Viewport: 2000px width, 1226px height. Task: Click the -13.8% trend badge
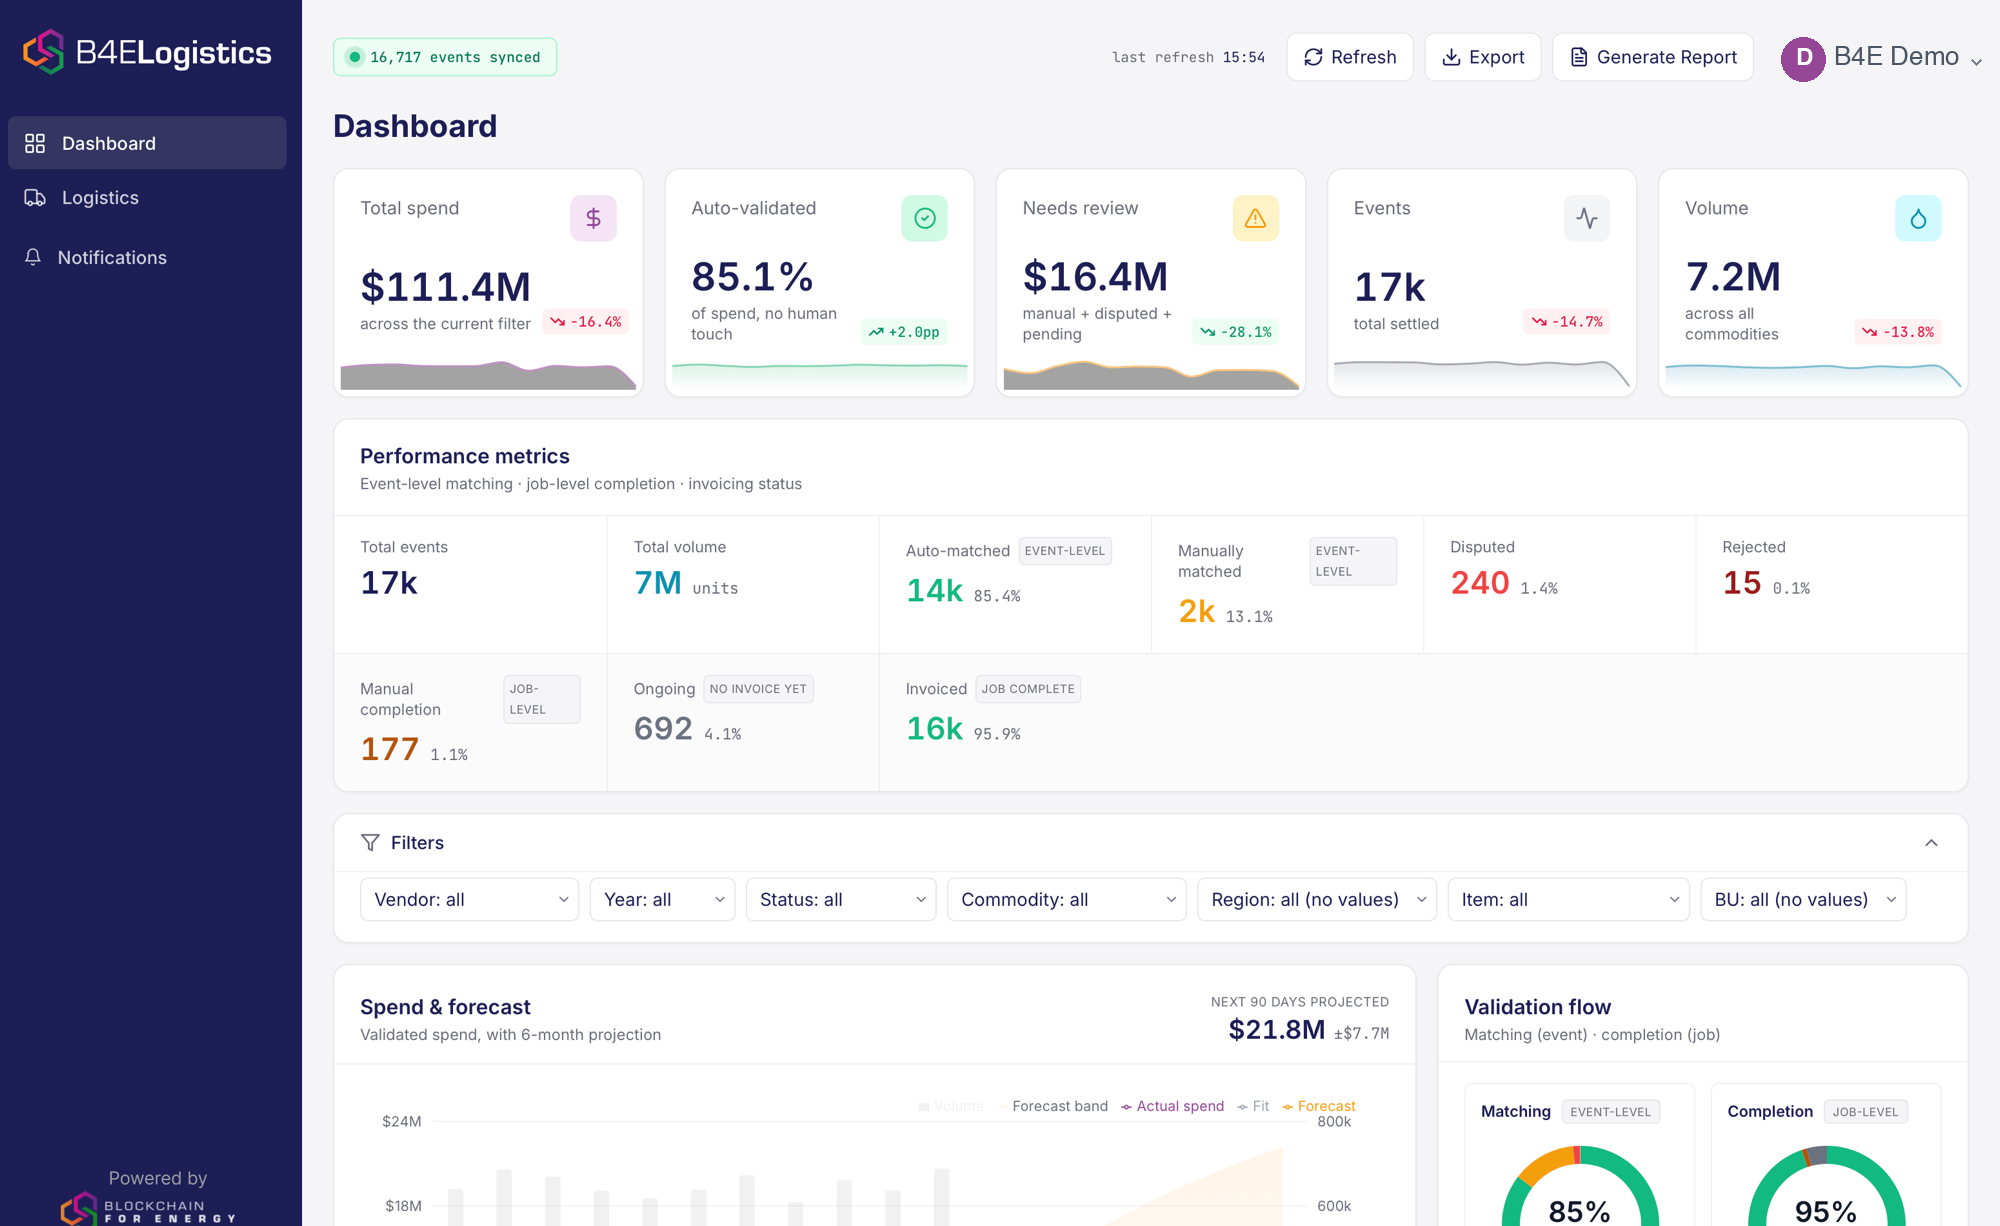[x=1898, y=332]
